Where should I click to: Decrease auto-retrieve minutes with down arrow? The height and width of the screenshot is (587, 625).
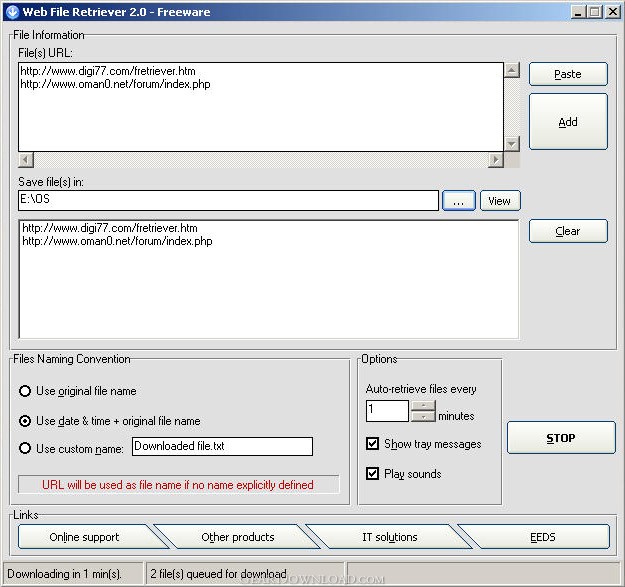[x=423, y=416]
